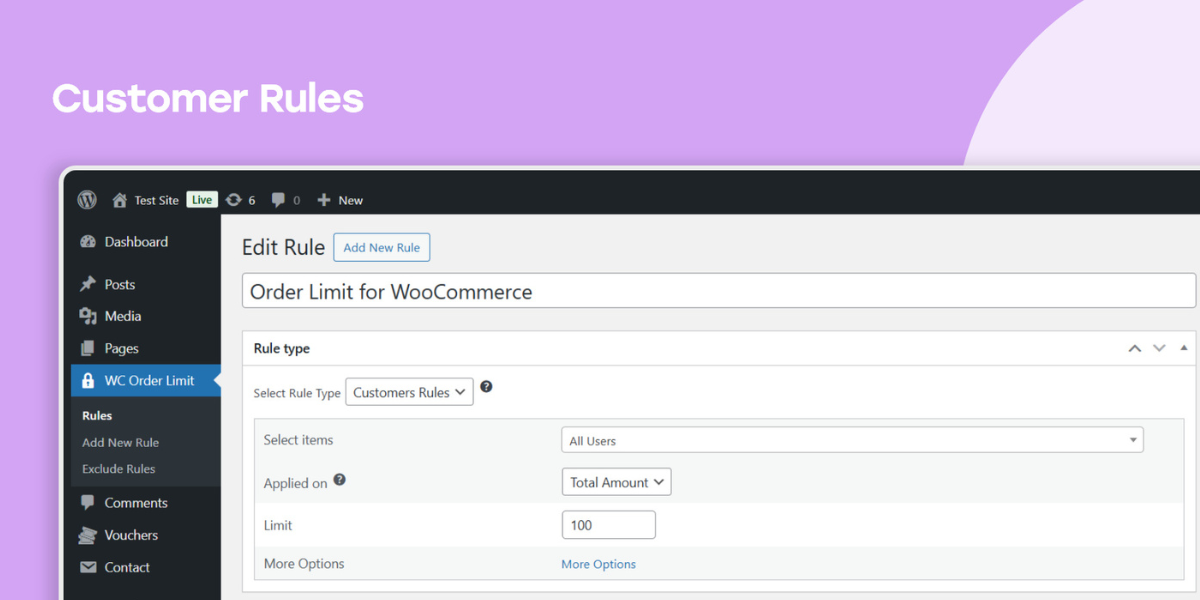
Task: Open the Select Rule Type dropdown
Action: [409, 392]
